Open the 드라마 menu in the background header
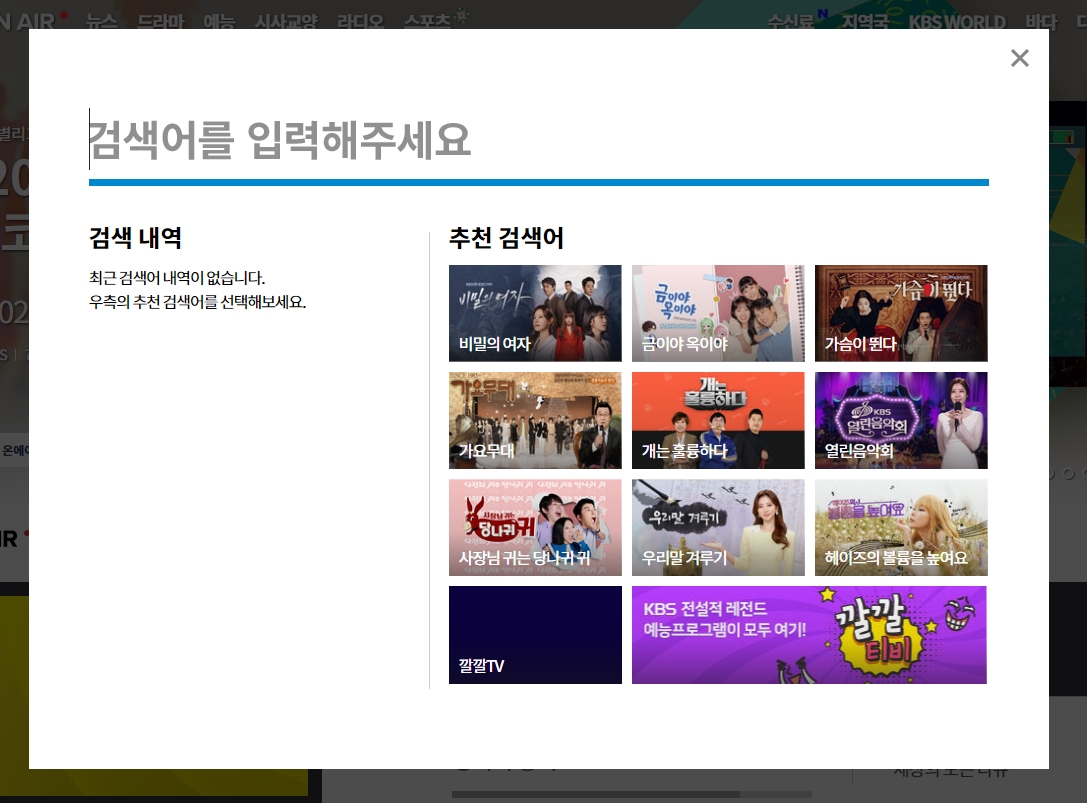Viewport: 1087px width, 803px height. coord(161,21)
